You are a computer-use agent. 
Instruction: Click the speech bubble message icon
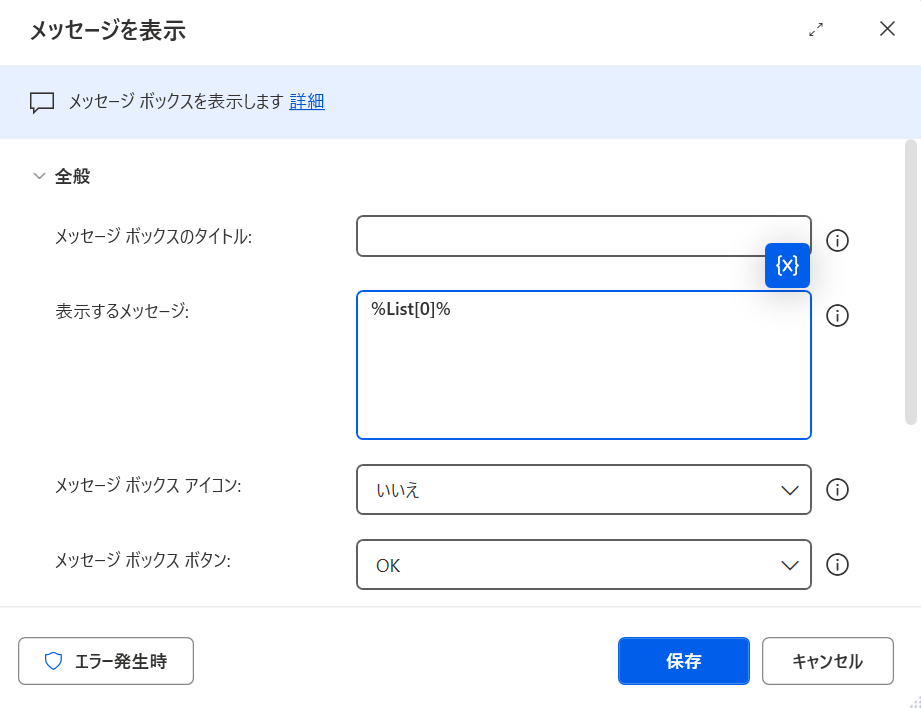pos(41,102)
